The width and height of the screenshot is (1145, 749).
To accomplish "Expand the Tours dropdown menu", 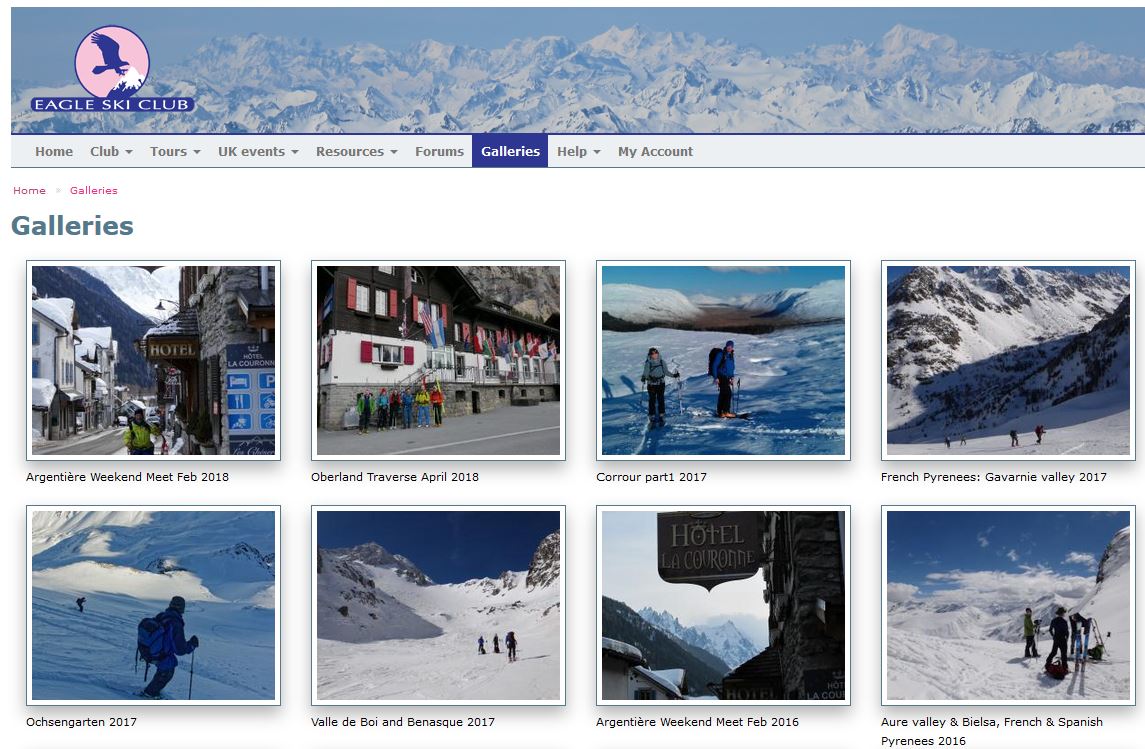I will tap(175, 152).
